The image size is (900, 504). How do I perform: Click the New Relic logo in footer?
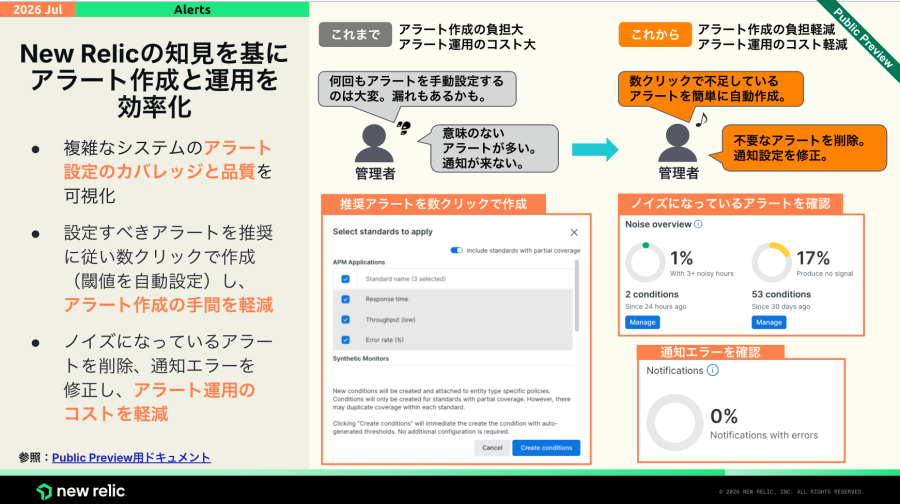click(81, 491)
